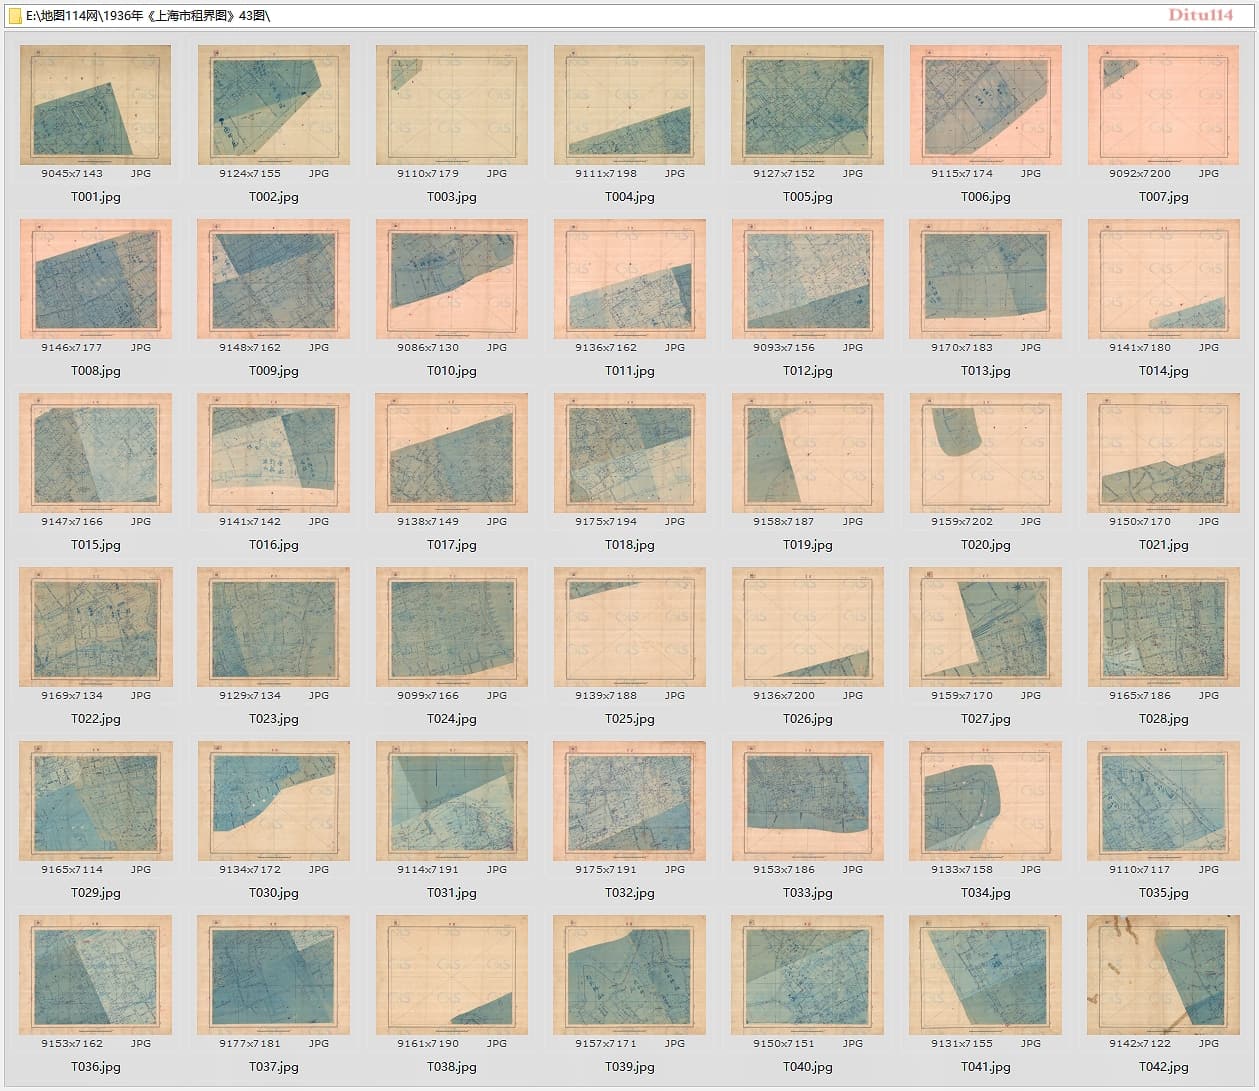1259x1091 pixels.
Task: Select the T022.jpg map thumbnail
Action: tap(96, 627)
